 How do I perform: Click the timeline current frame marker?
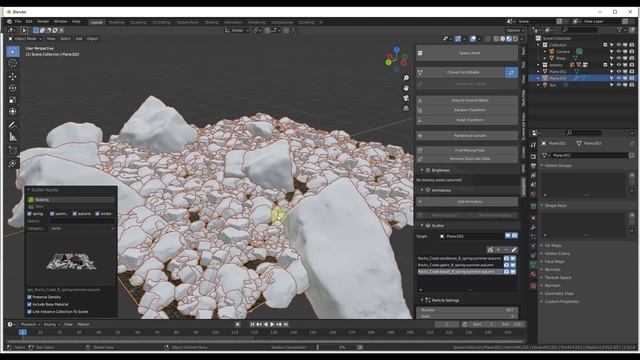coord(23,332)
